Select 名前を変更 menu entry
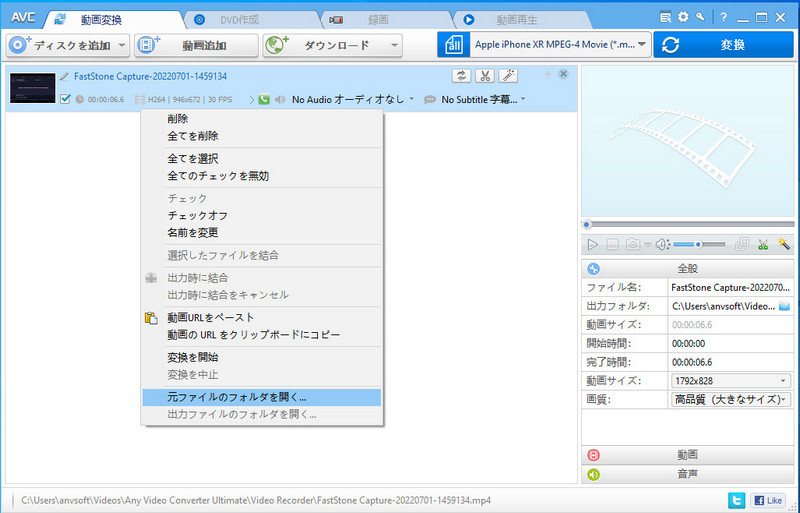 tap(262, 233)
